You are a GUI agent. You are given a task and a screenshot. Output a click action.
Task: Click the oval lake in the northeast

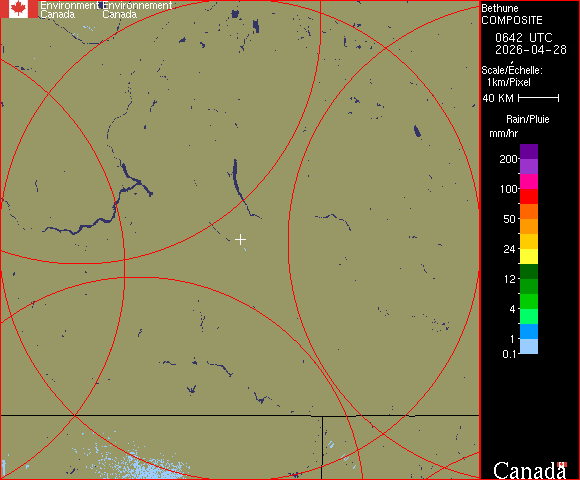coord(417,131)
